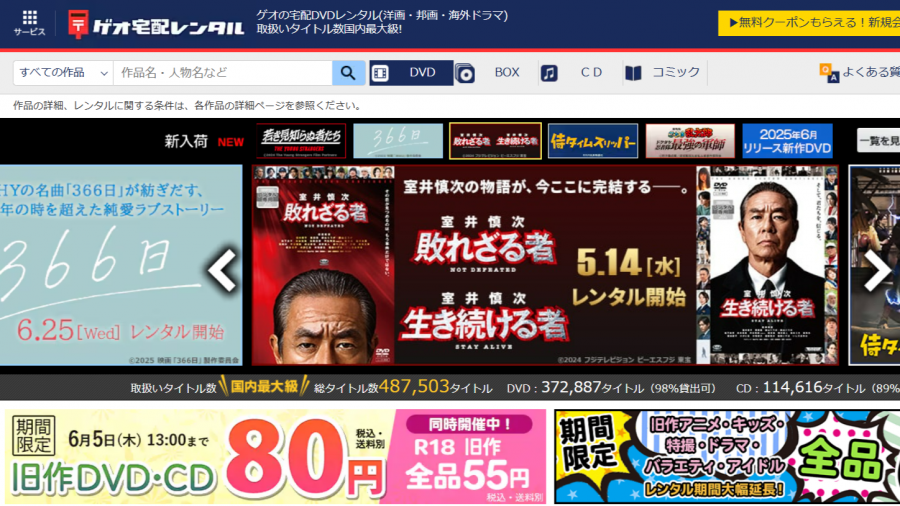Click the magnifier search button
The height and width of the screenshot is (506, 900).
[x=348, y=73]
